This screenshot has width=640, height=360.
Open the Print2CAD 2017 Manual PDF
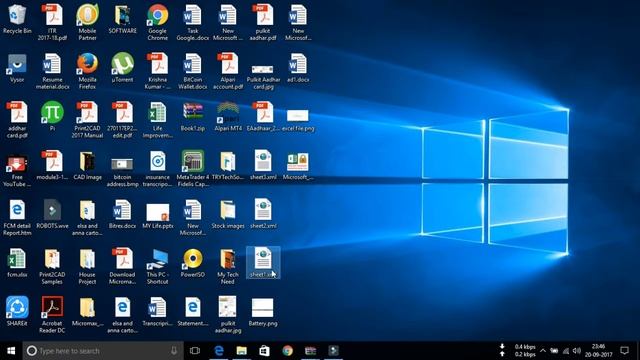(87, 120)
